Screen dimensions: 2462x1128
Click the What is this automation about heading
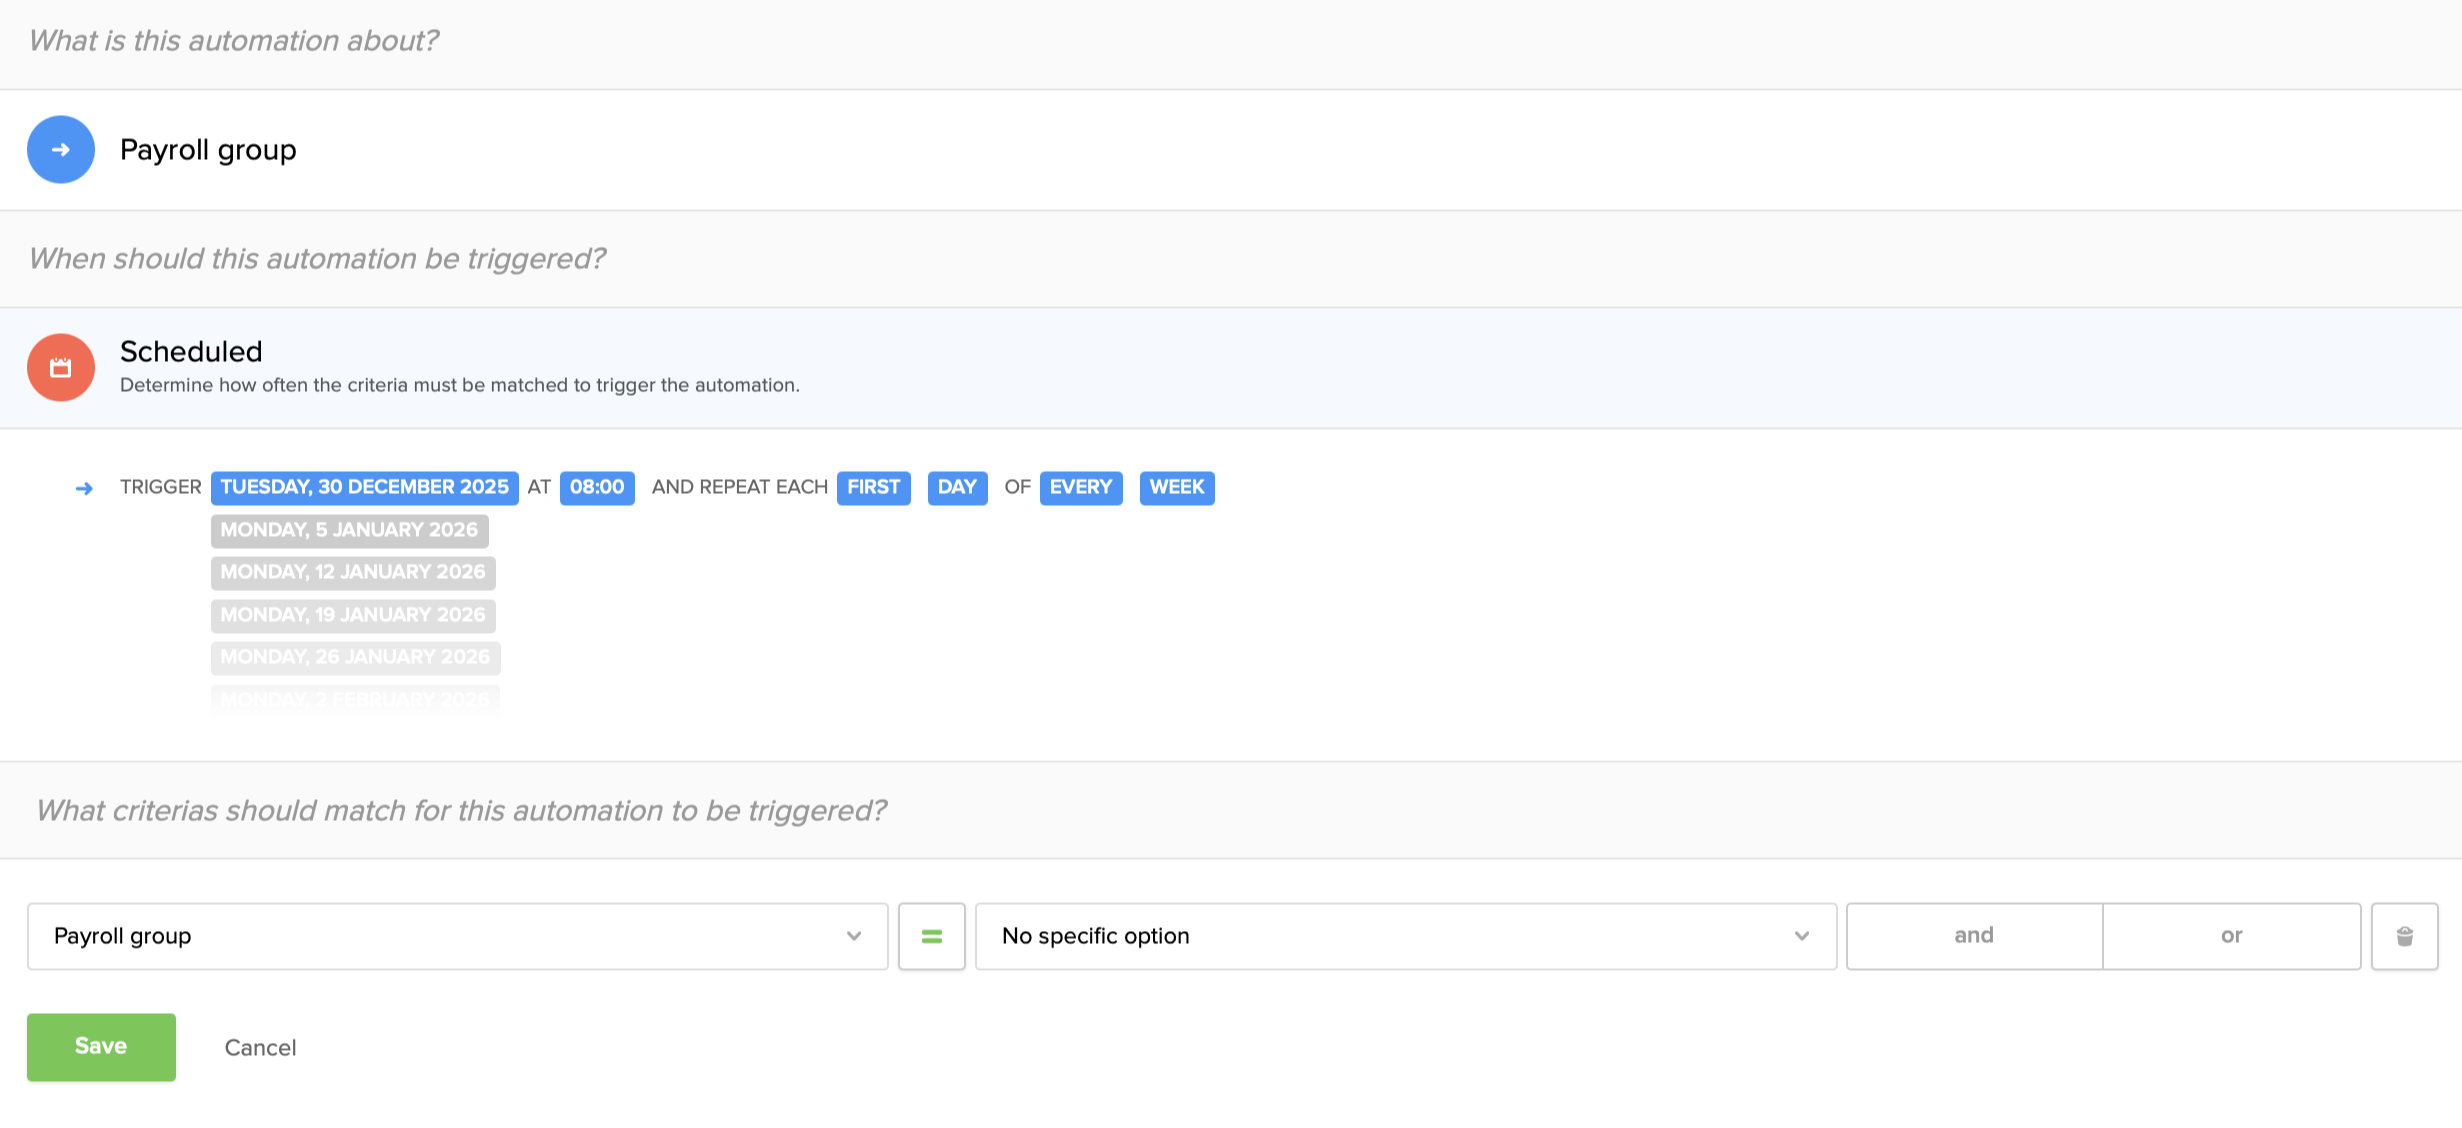[233, 41]
